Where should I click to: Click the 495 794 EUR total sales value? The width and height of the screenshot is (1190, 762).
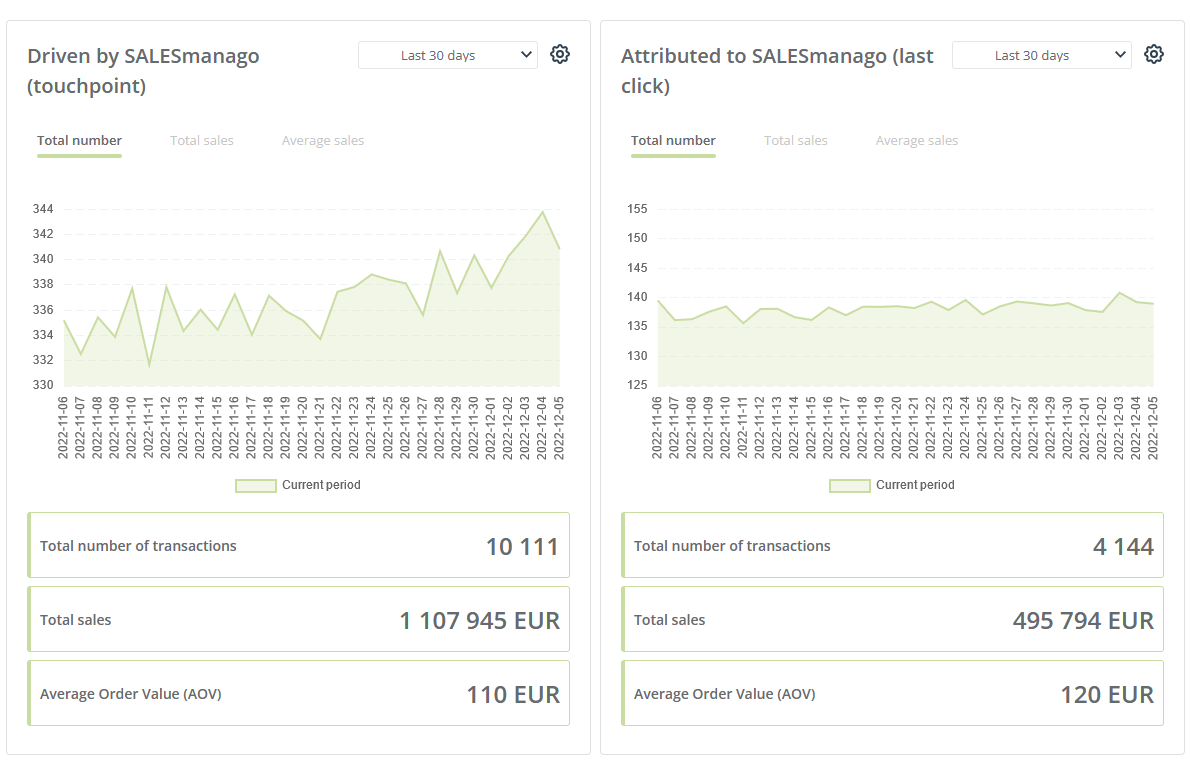(1083, 621)
